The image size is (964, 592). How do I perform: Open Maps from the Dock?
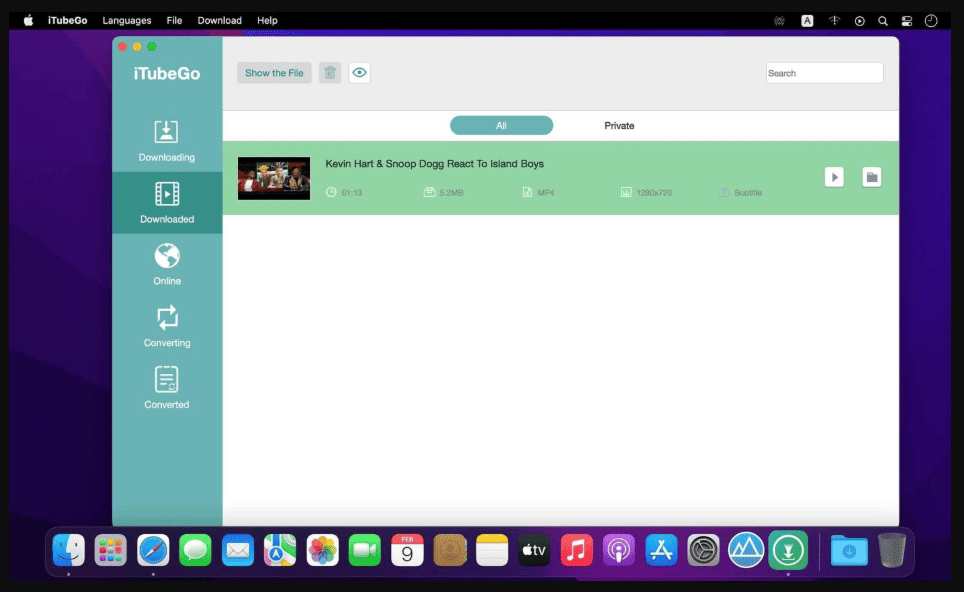(x=280, y=550)
